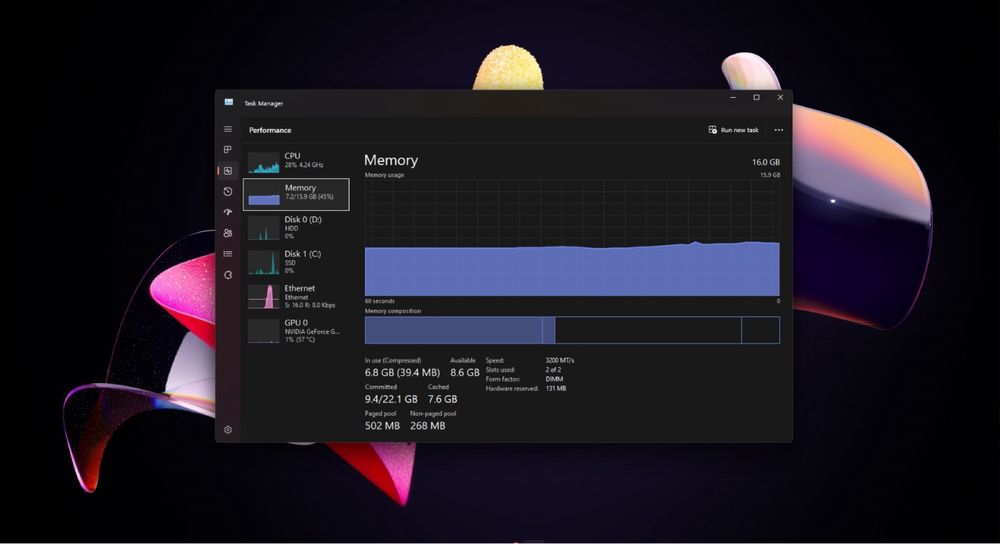Open the more options ellipsis menu
This screenshot has height=544, width=1000.
(x=779, y=130)
